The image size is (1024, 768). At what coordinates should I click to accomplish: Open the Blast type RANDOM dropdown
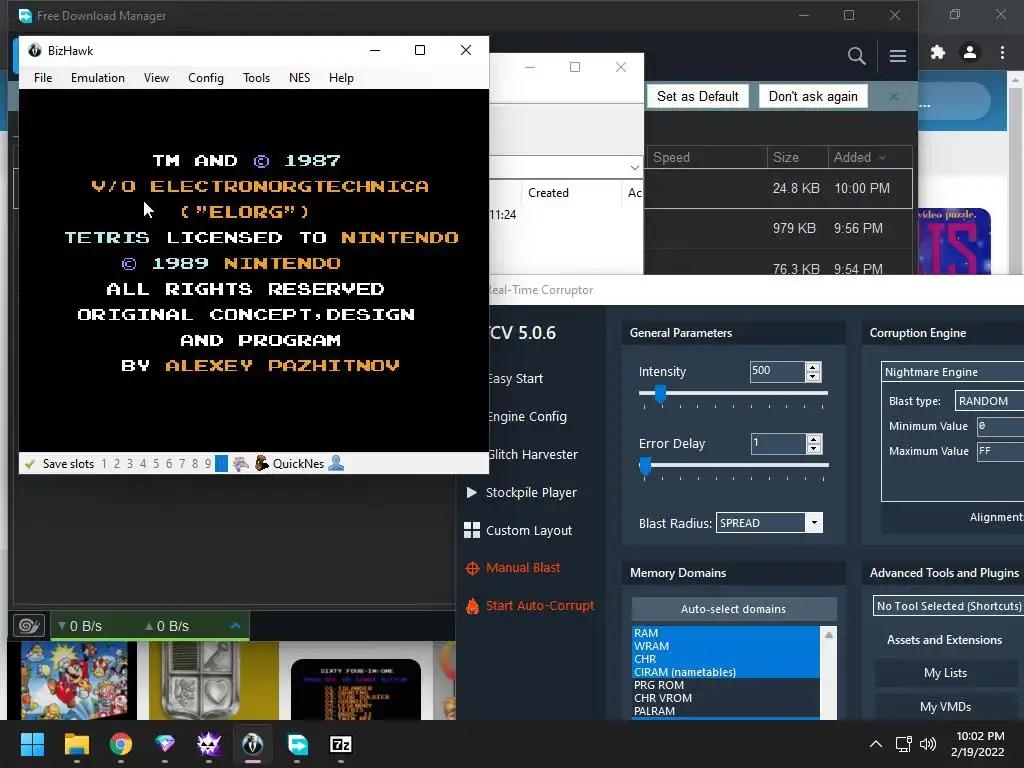[989, 401]
